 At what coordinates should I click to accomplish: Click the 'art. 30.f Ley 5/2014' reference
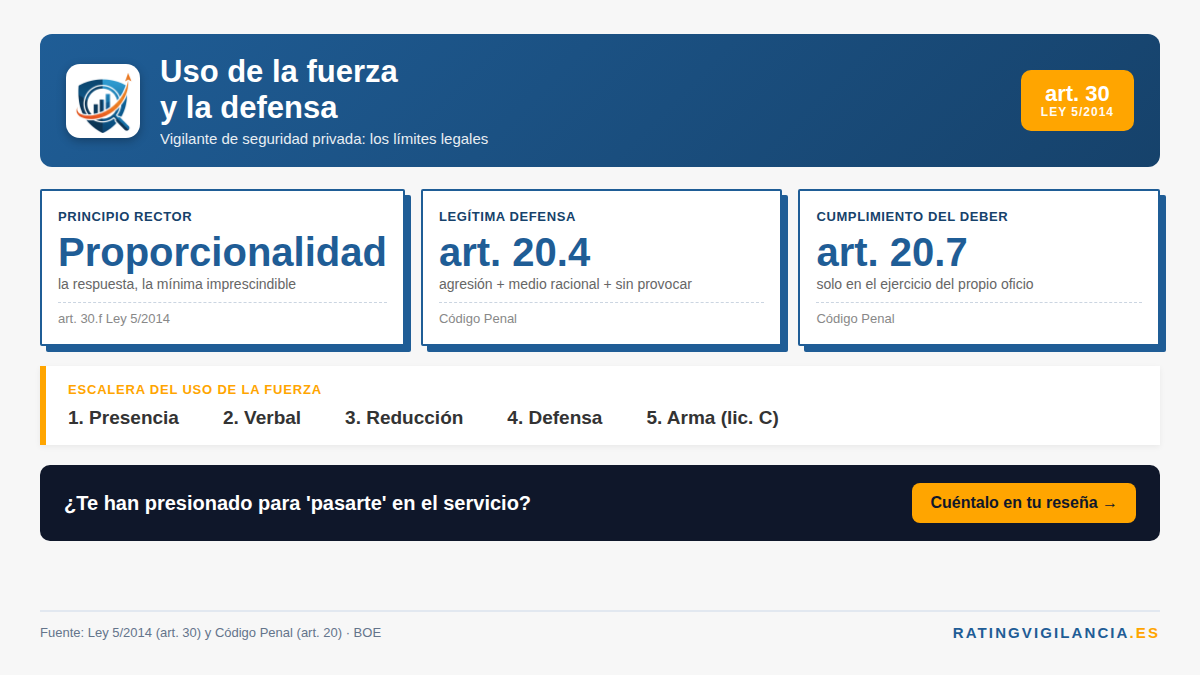click(114, 319)
